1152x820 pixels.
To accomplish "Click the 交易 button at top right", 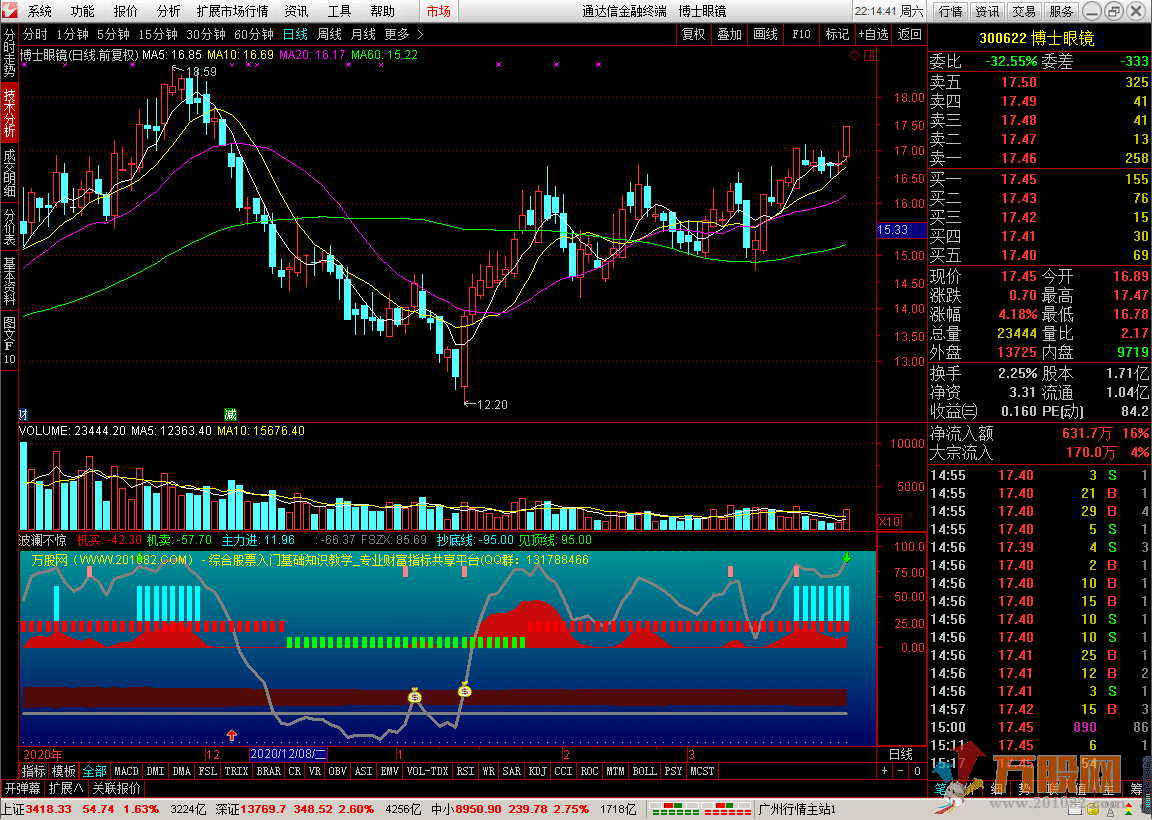I will point(1023,11).
